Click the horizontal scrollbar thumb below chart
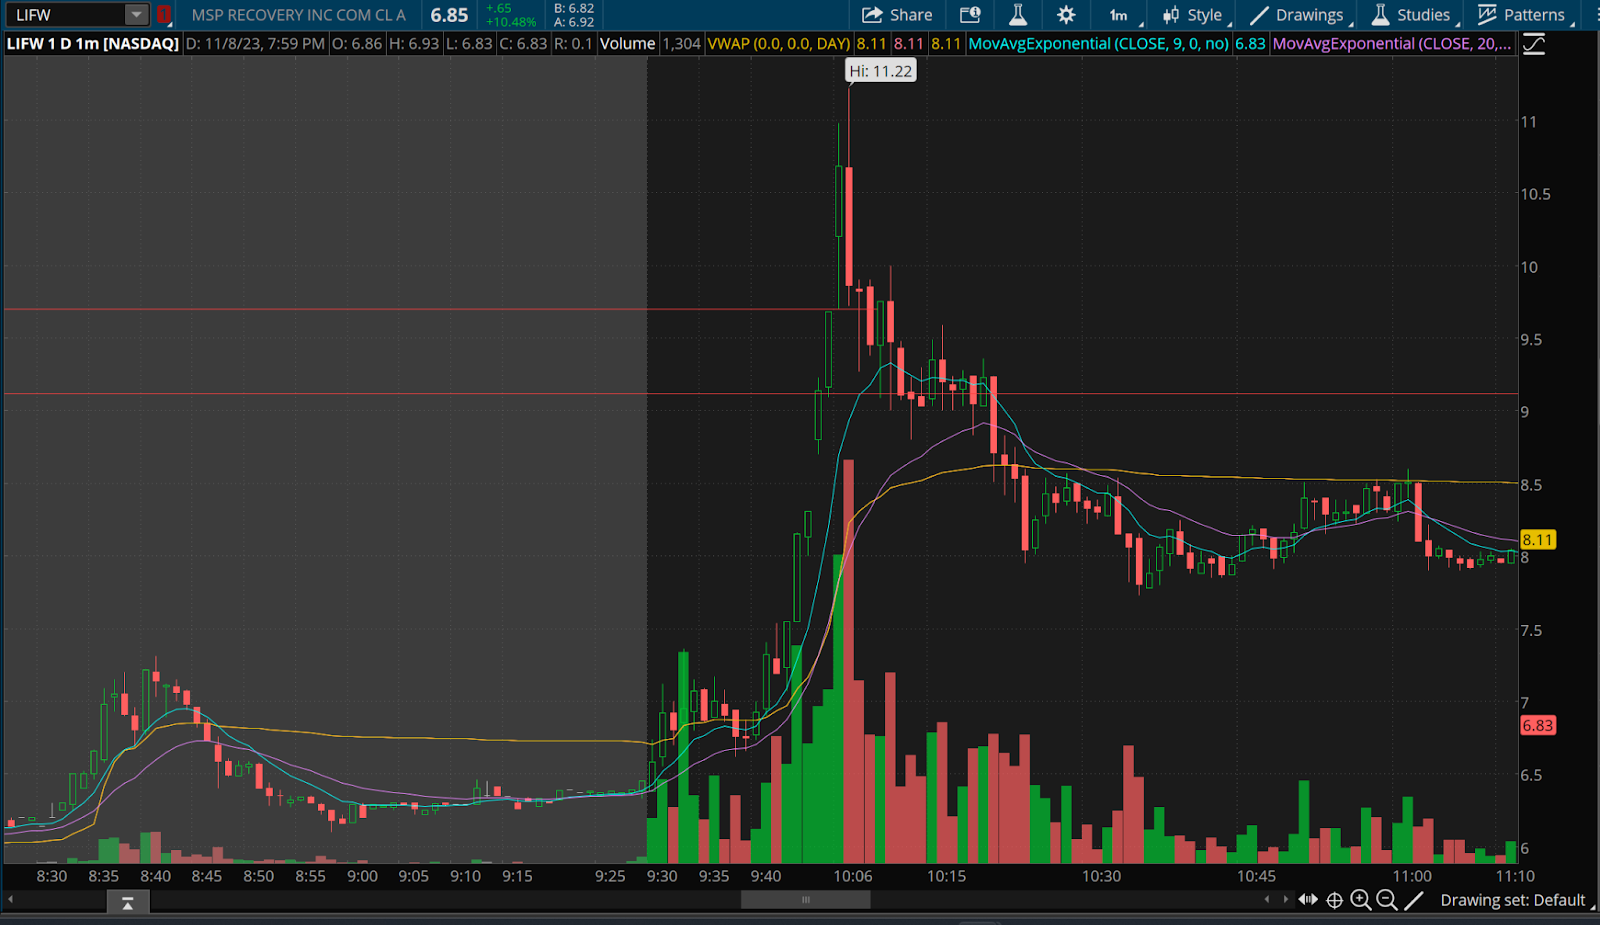1600x925 pixels. (805, 900)
